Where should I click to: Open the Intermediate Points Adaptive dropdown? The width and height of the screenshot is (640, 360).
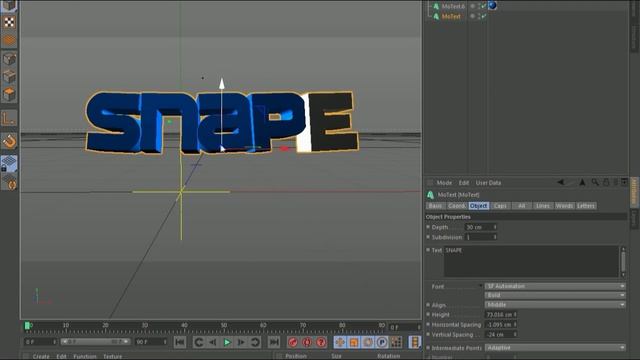555,348
